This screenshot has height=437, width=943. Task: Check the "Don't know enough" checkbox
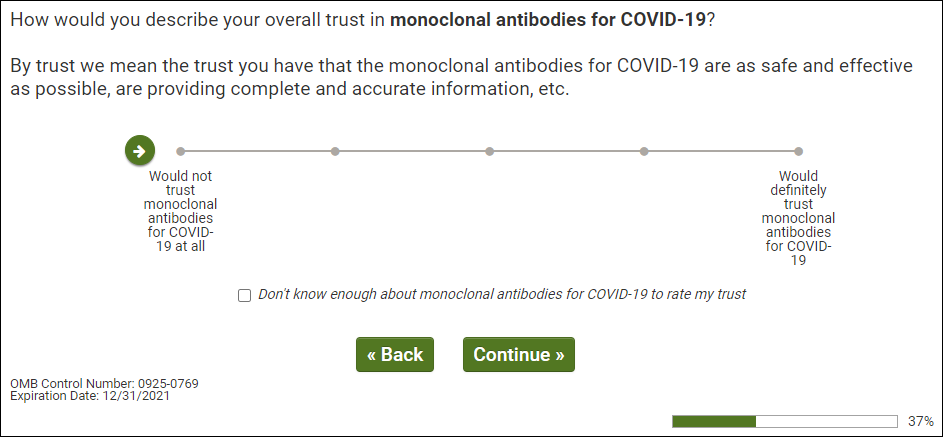pyautogui.click(x=245, y=295)
